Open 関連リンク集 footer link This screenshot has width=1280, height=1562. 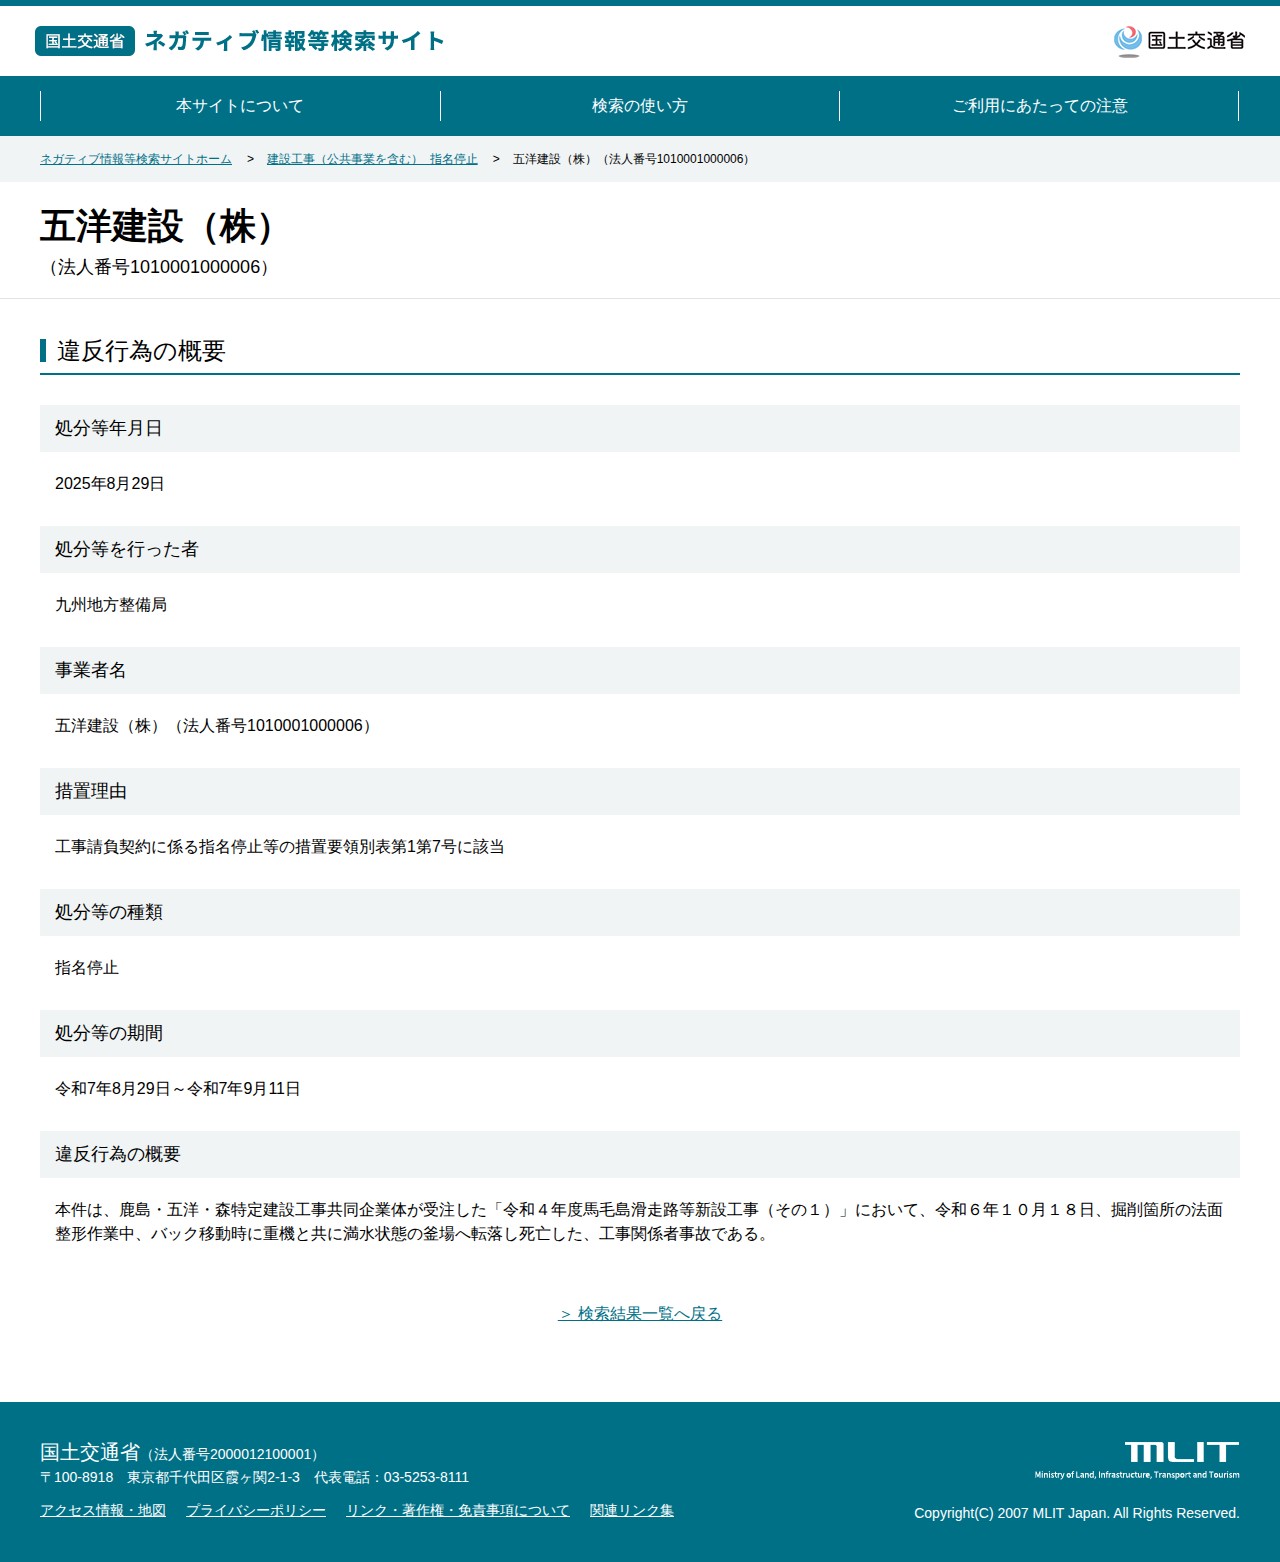pos(632,1510)
